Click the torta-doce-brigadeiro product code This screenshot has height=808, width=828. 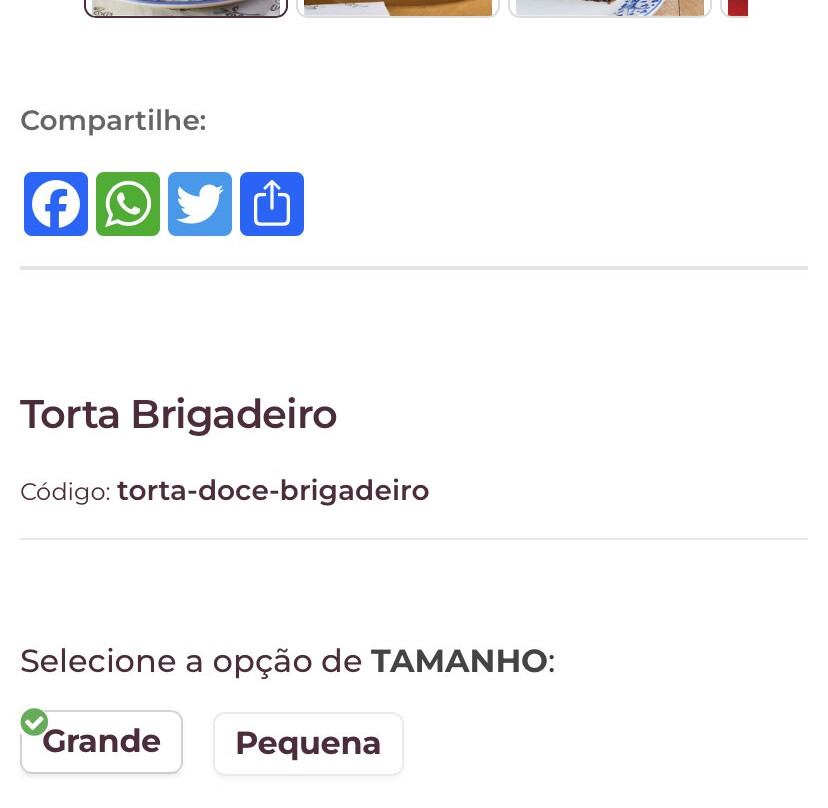tap(273, 491)
